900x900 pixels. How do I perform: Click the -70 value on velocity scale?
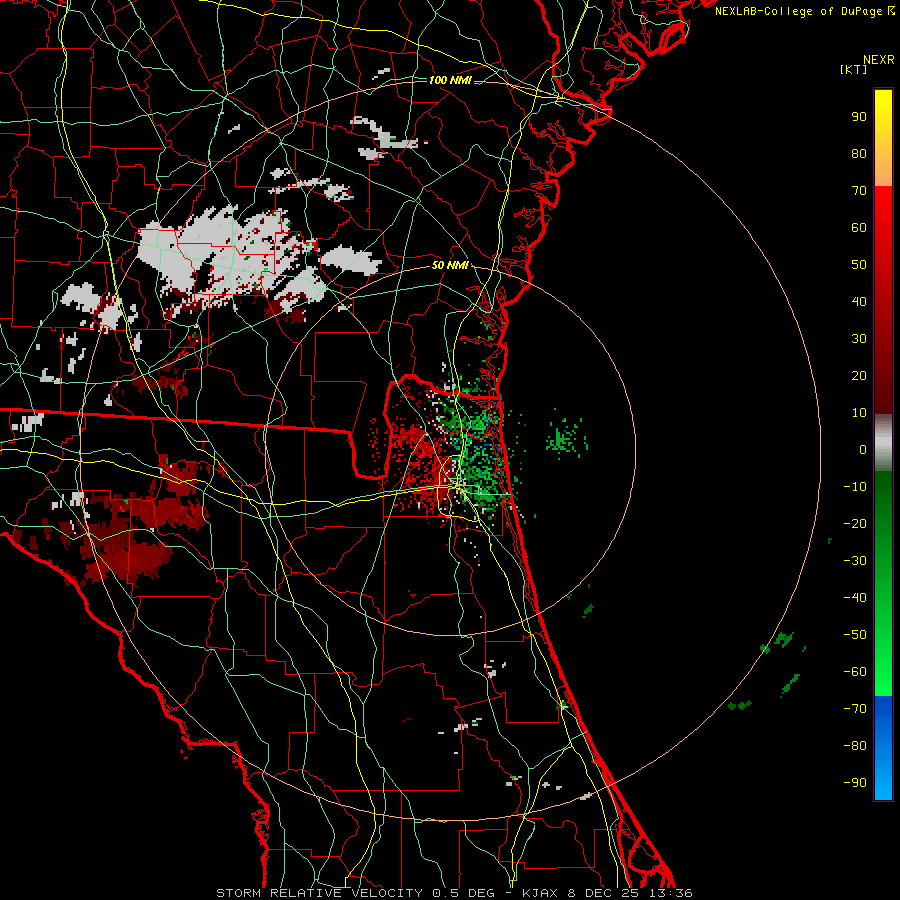[855, 709]
